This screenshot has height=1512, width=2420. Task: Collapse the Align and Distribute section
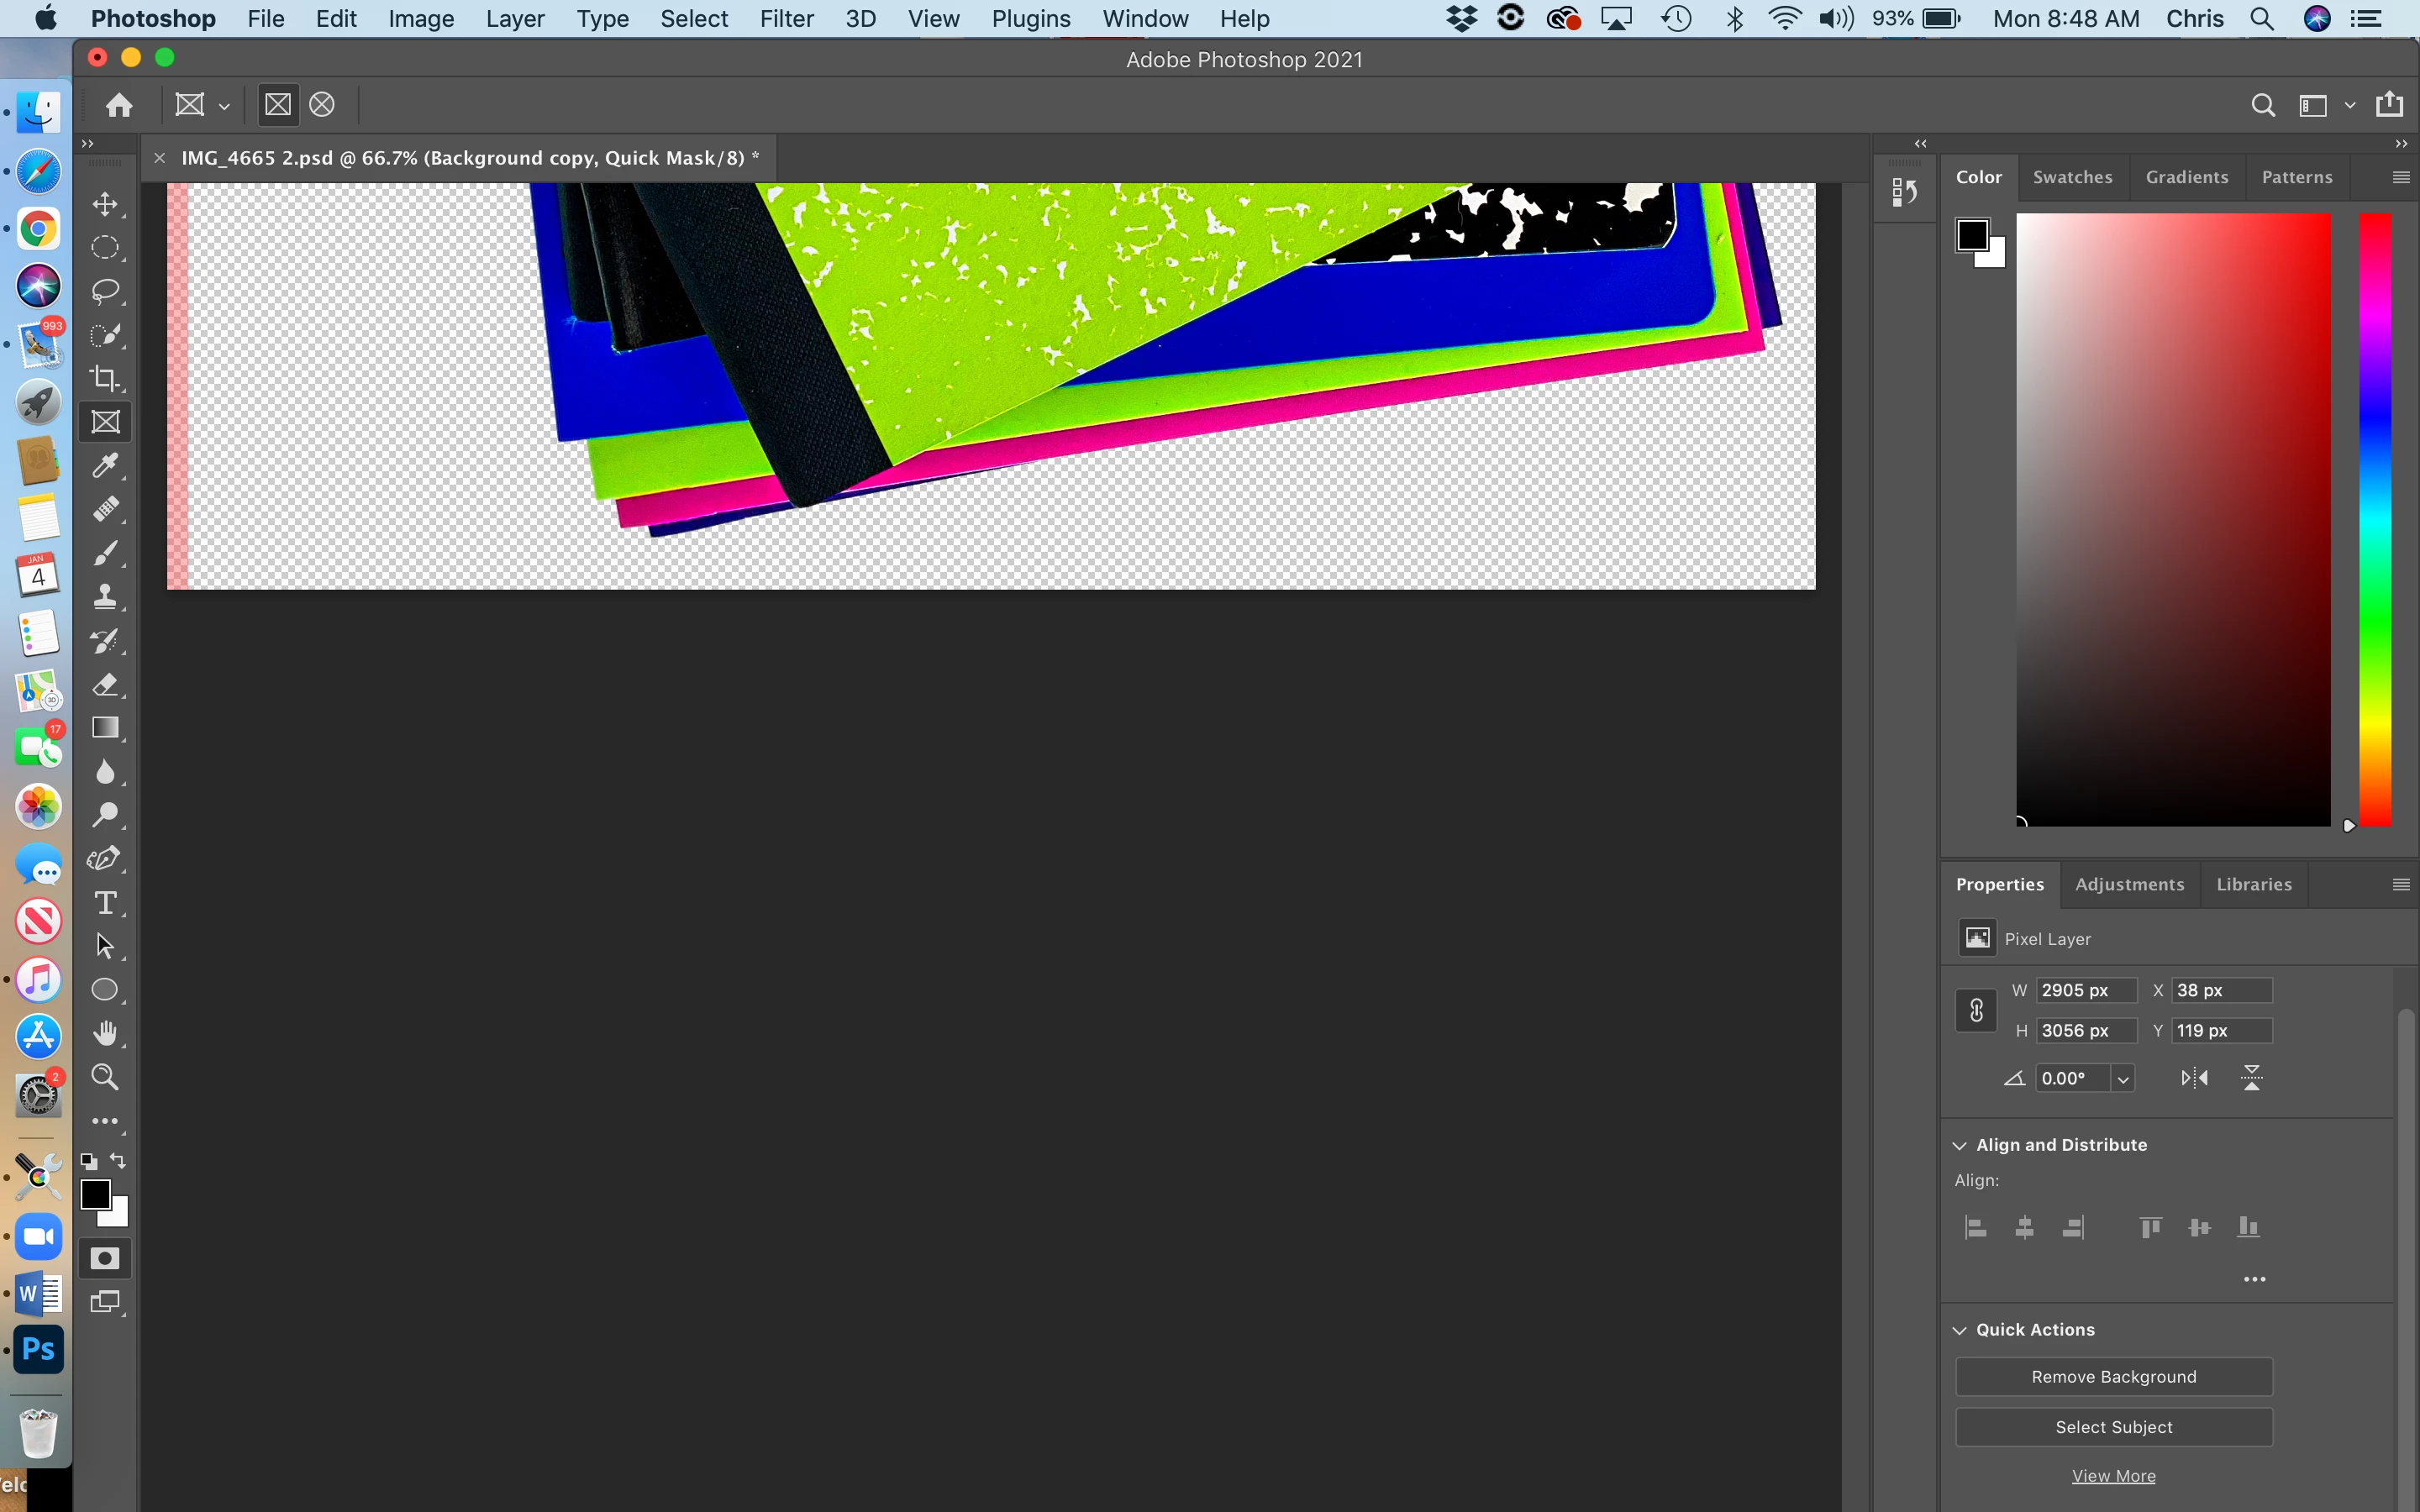coord(1960,1145)
